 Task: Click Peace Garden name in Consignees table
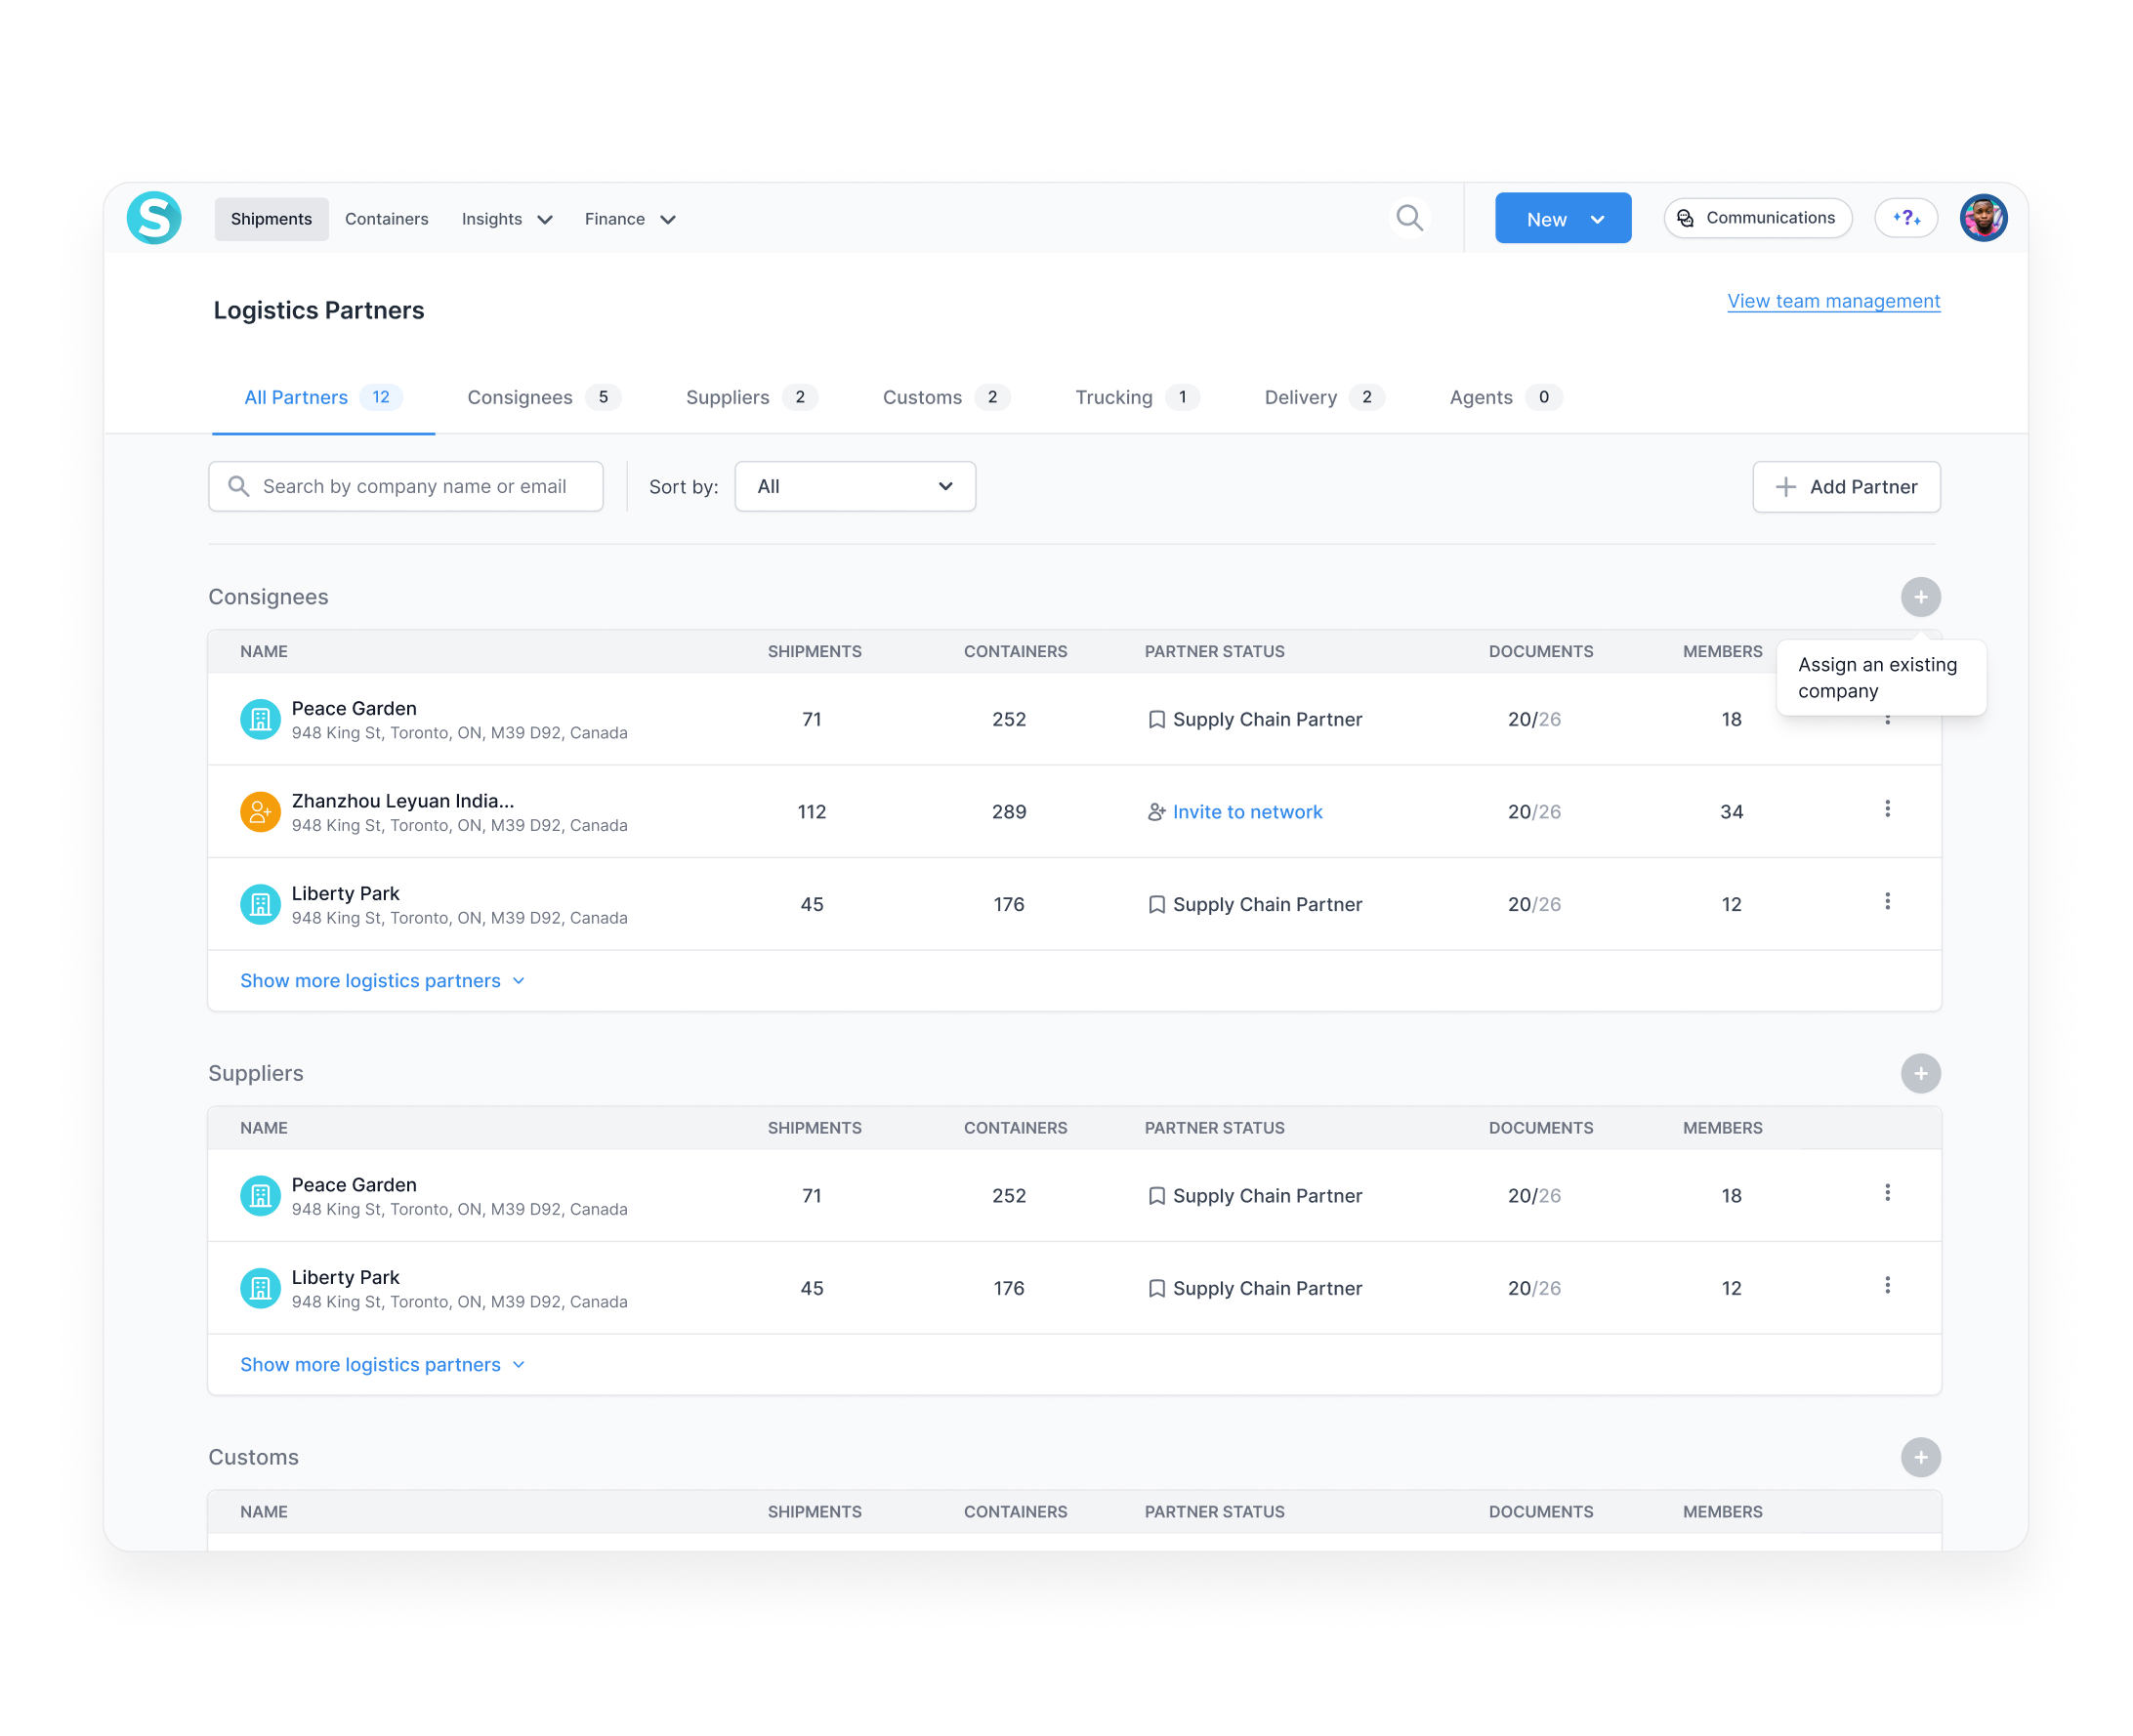click(354, 708)
